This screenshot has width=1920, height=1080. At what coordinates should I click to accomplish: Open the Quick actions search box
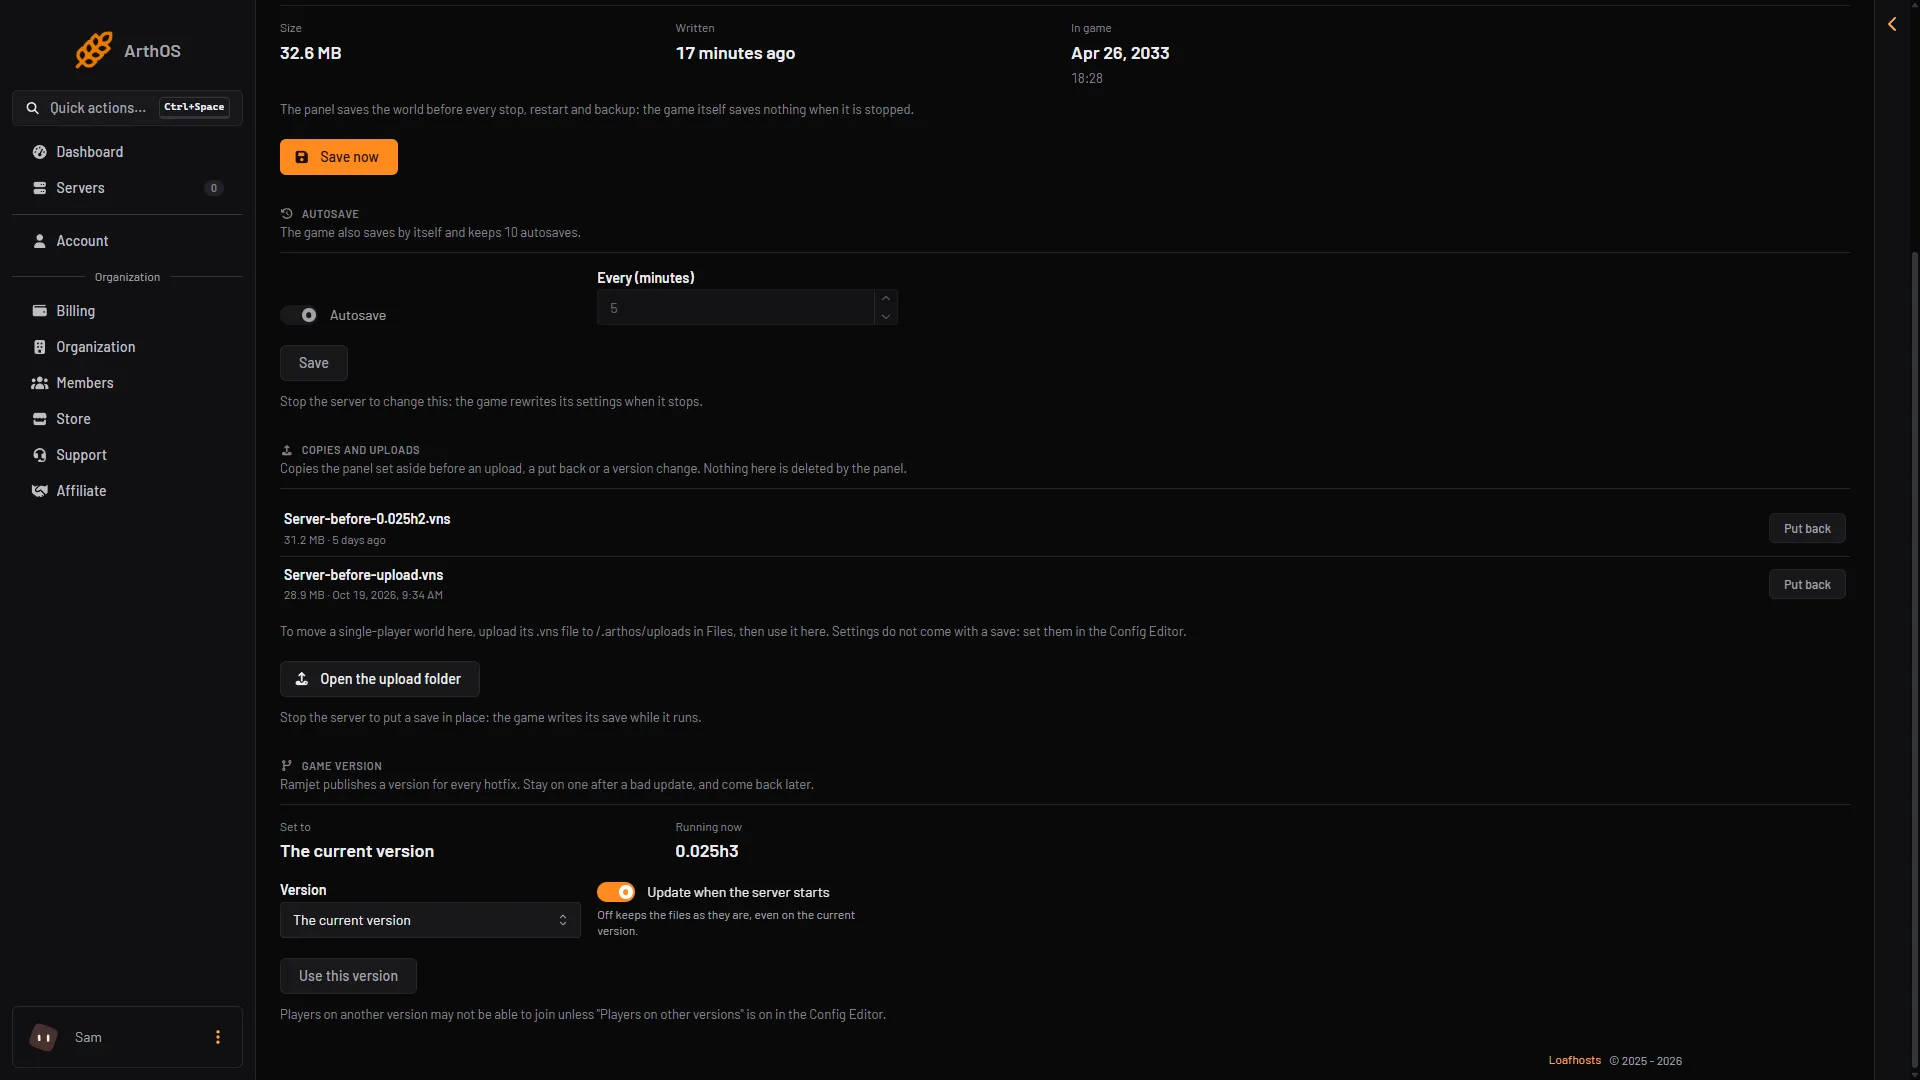point(127,108)
